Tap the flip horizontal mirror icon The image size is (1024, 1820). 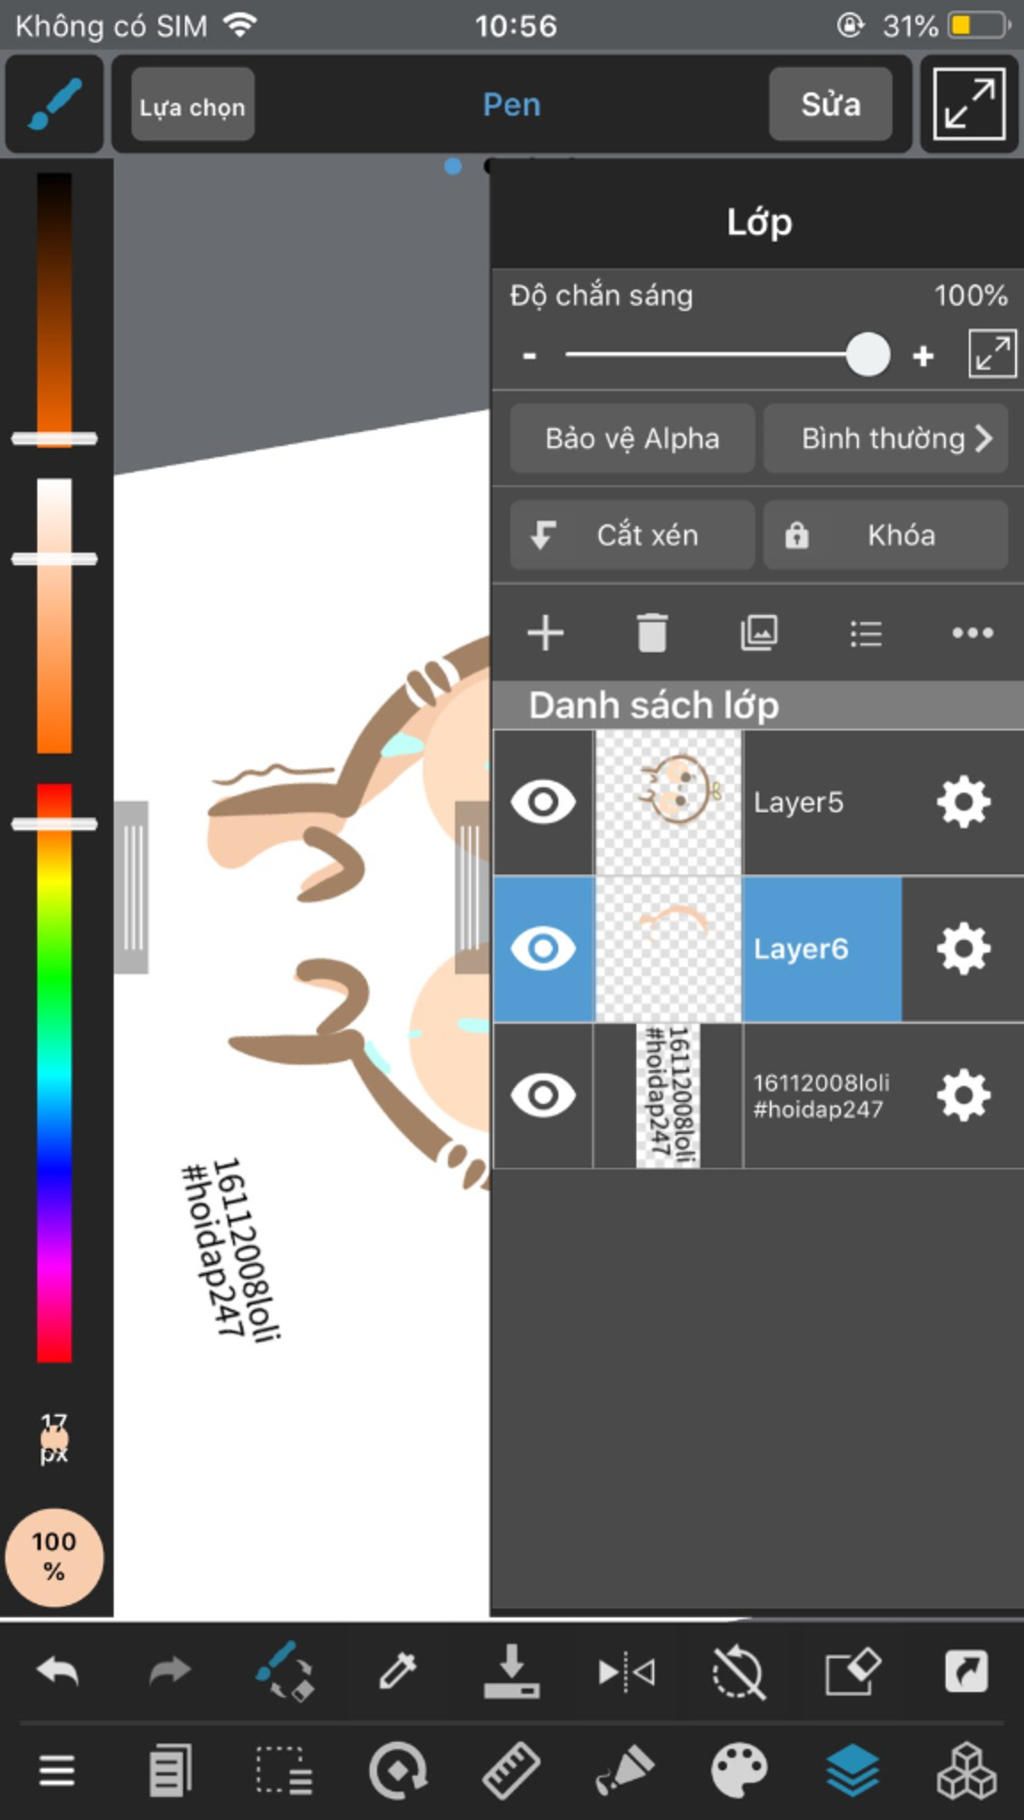[x=626, y=1672]
